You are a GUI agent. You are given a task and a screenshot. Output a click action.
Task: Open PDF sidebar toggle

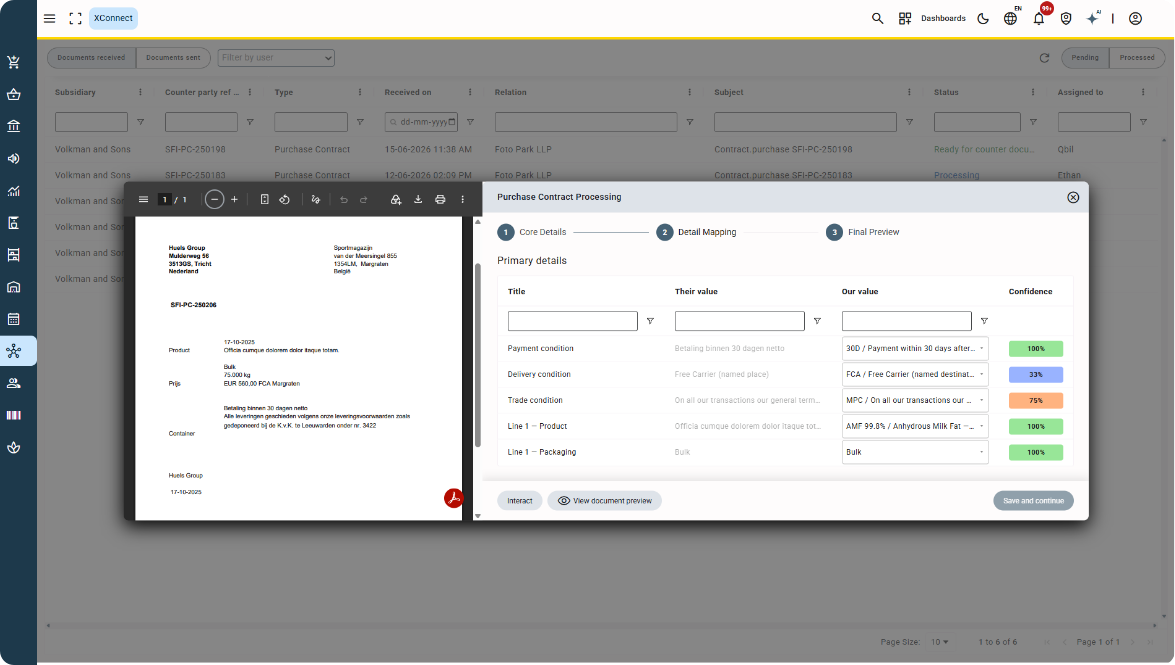point(143,199)
